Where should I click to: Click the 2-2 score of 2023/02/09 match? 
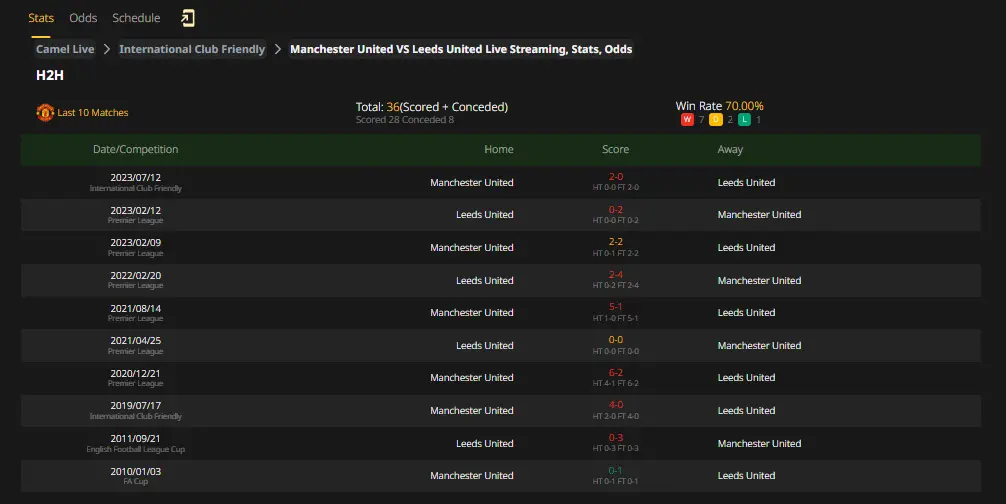point(615,242)
